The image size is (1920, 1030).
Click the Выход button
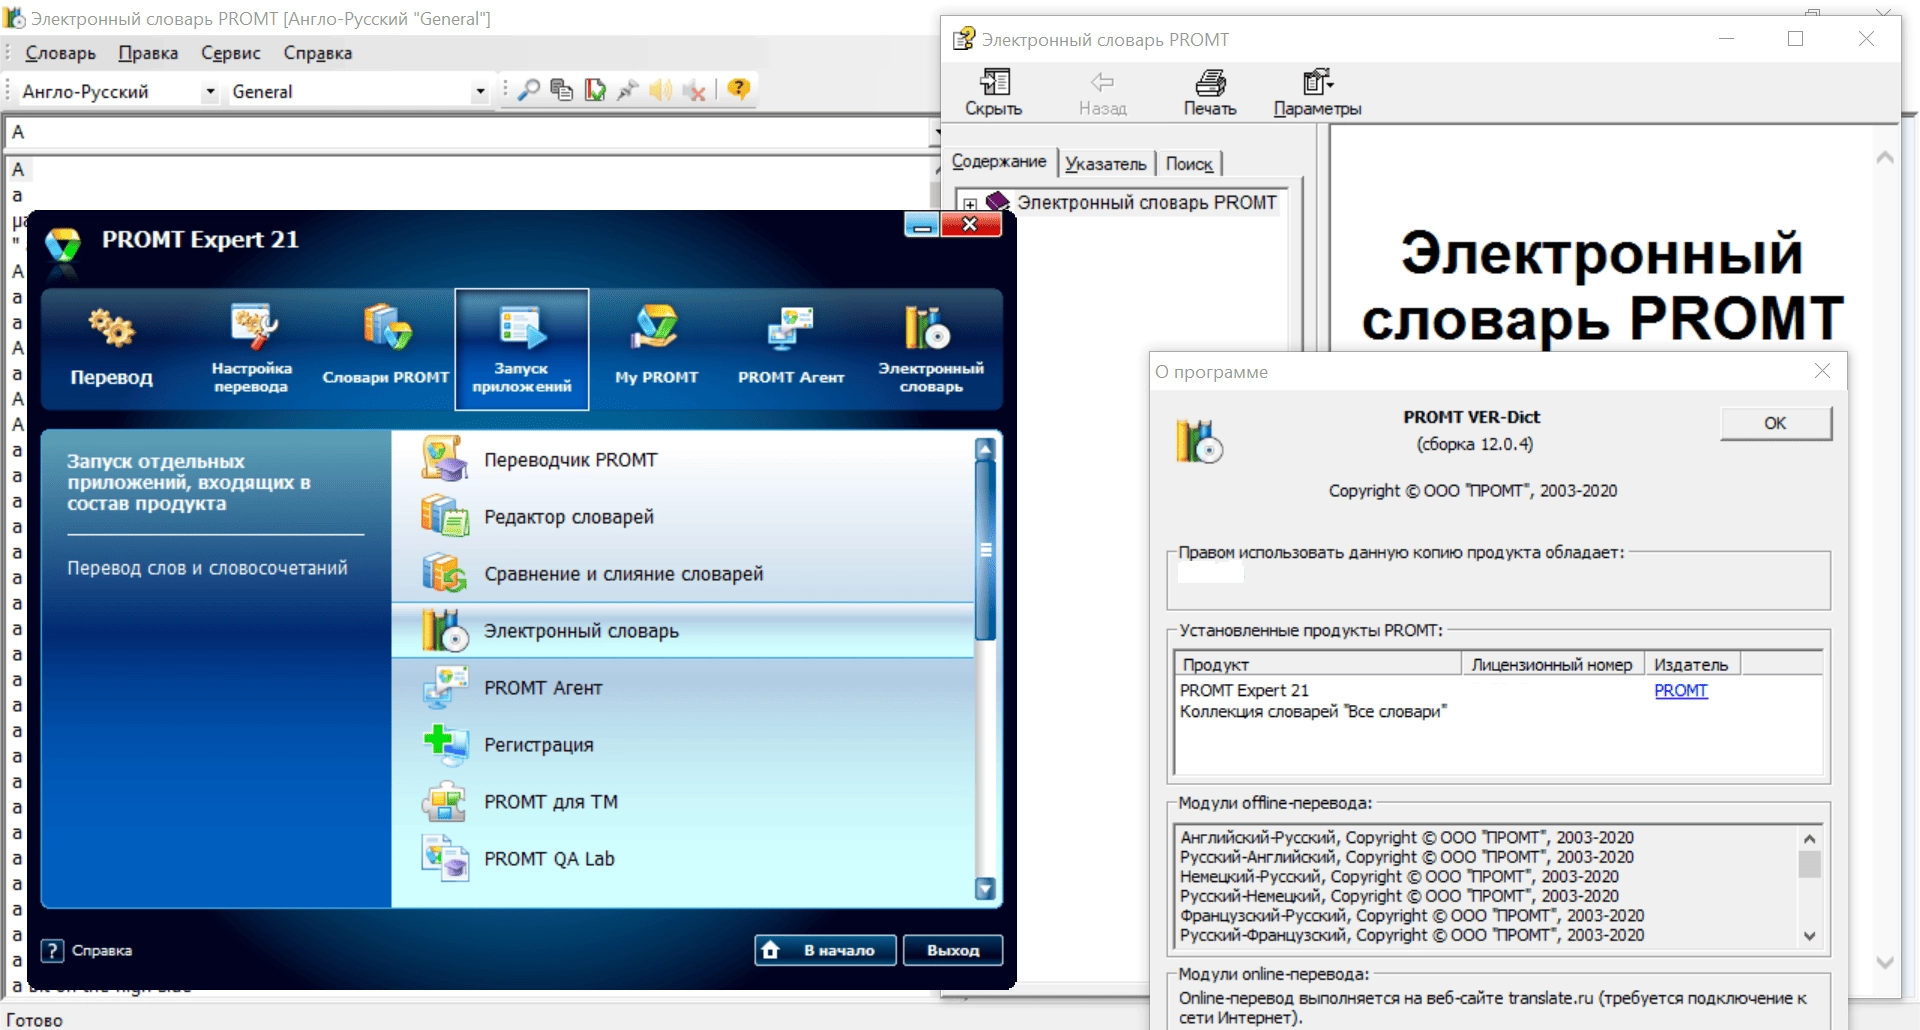coord(952,950)
